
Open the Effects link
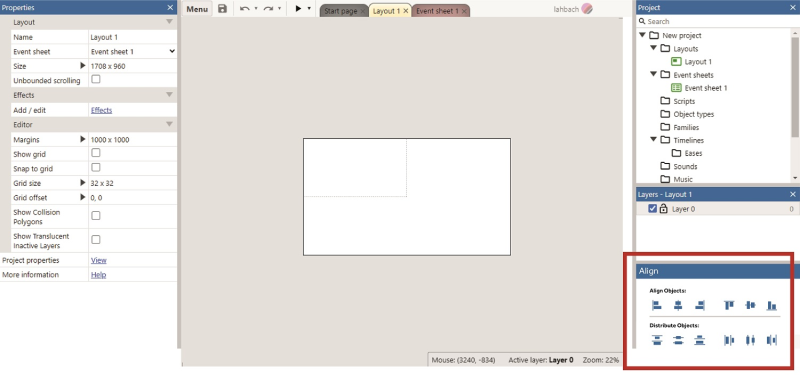[101, 110]
